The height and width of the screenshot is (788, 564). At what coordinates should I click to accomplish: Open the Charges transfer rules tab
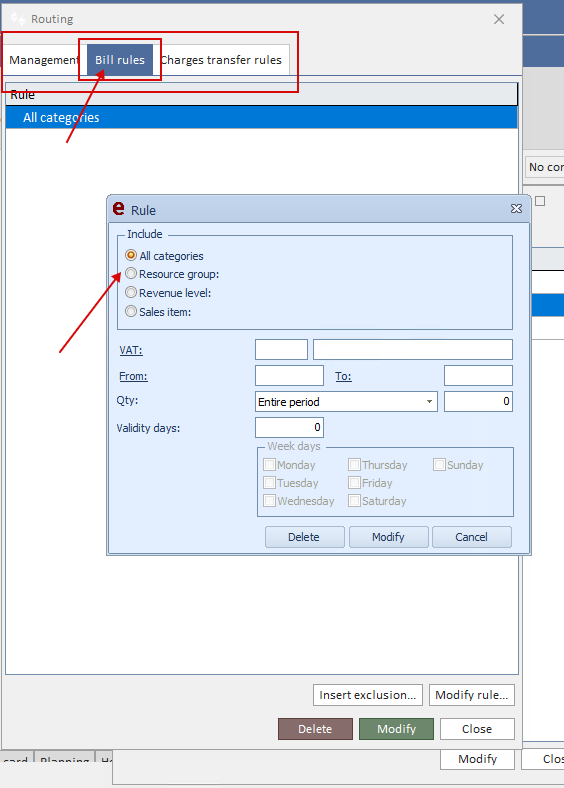(x=221, y=60)
